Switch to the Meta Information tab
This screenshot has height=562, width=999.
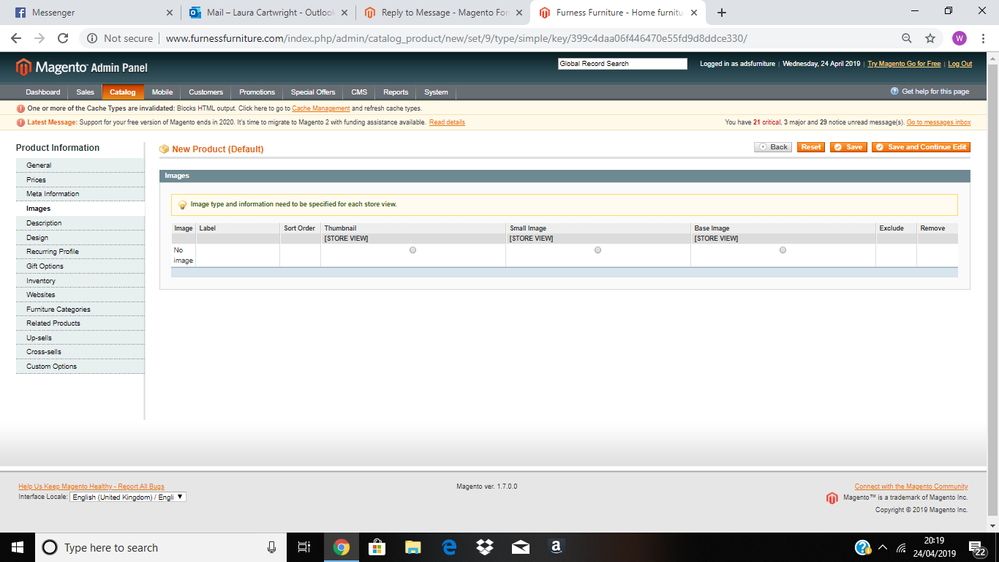click(x=80, y=194)
